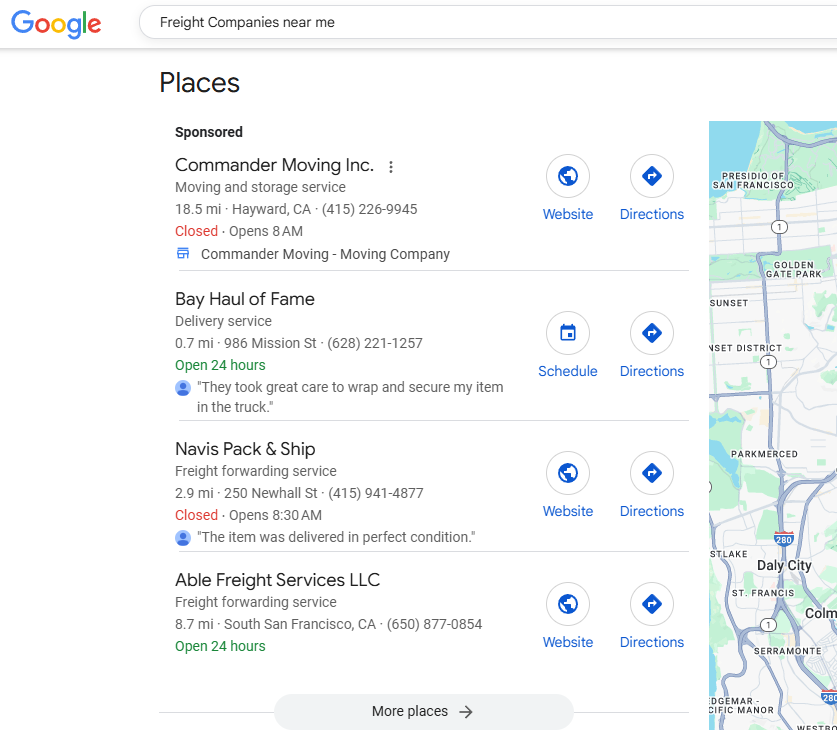The height and width of the screenshot is (740, 837).
Task: Open Bay Haul of Fame listing title
Action: [x=245, y=299]
